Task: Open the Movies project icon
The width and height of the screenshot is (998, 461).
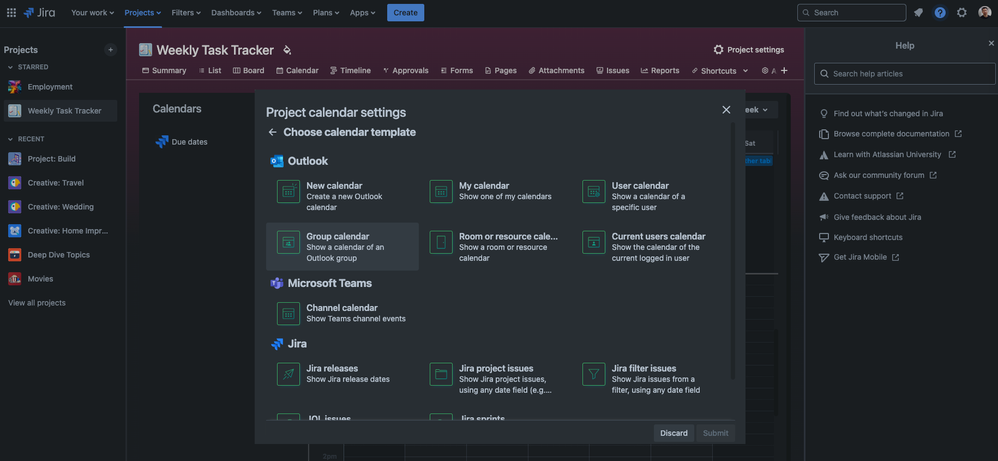Action: (15, 279)
